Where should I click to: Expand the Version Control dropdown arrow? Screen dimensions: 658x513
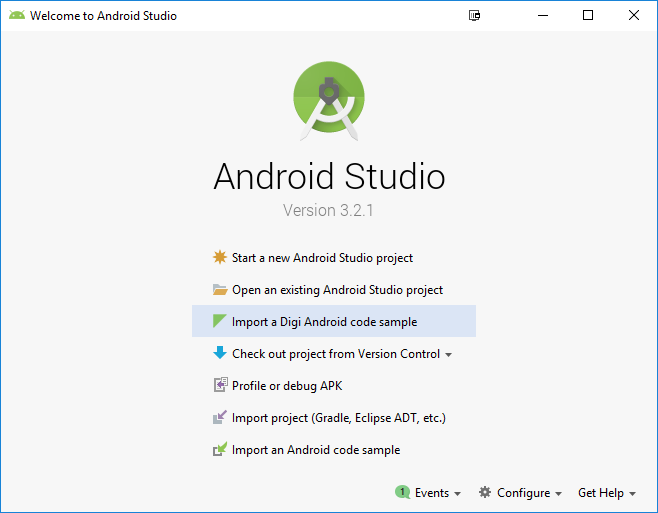(x=448, y=355)
